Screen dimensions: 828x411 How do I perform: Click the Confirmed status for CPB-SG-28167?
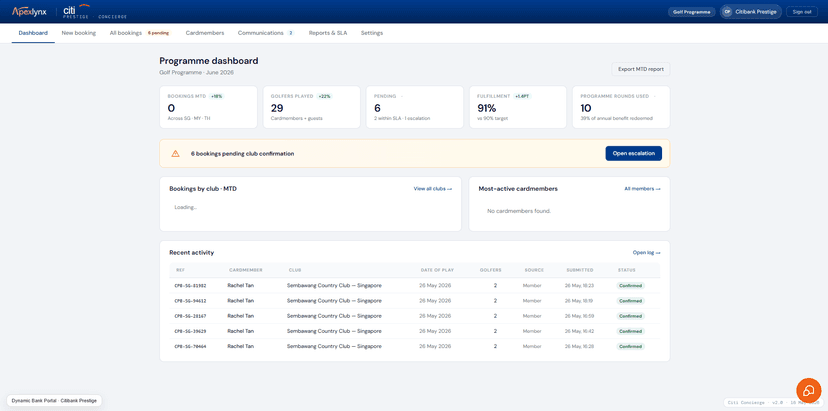631,316
